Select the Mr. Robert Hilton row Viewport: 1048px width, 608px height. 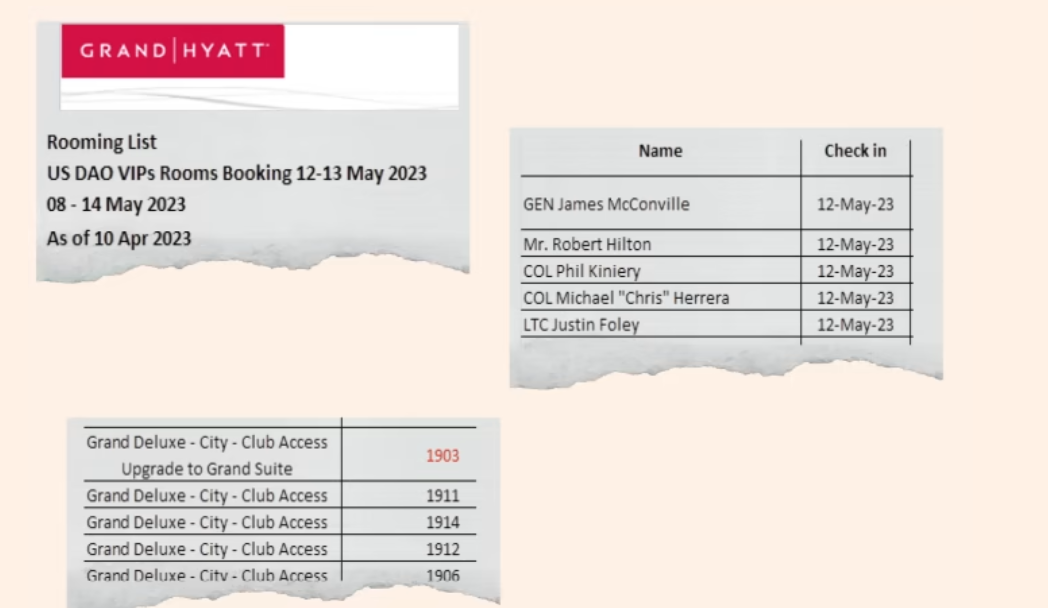pos(587,244)
